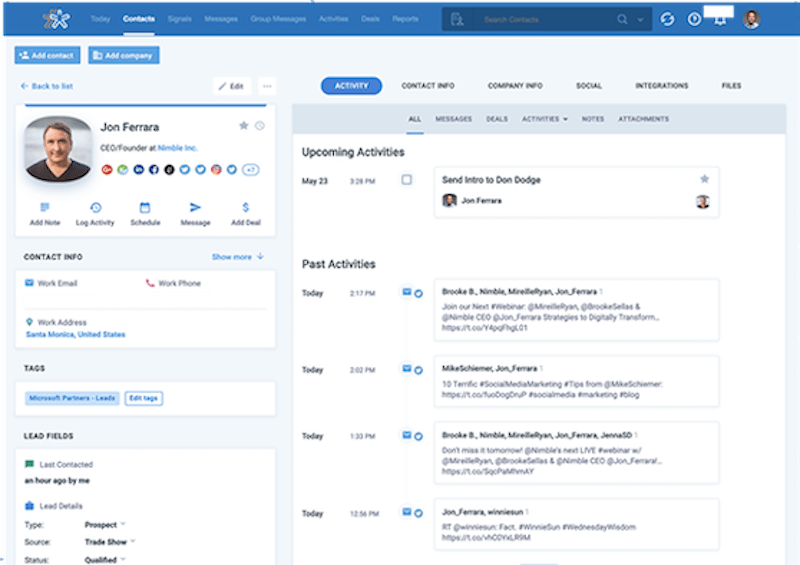Click the mail icon on 2:02 PM activity

(407, 368)
